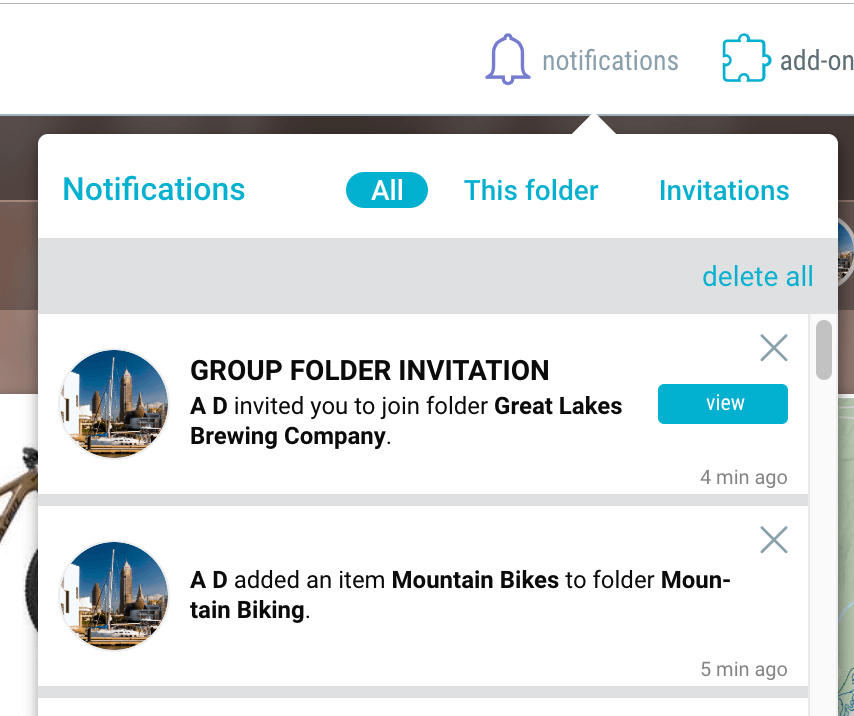
Task: Click the 5 min ago timestamp
Action: [744, 669]
